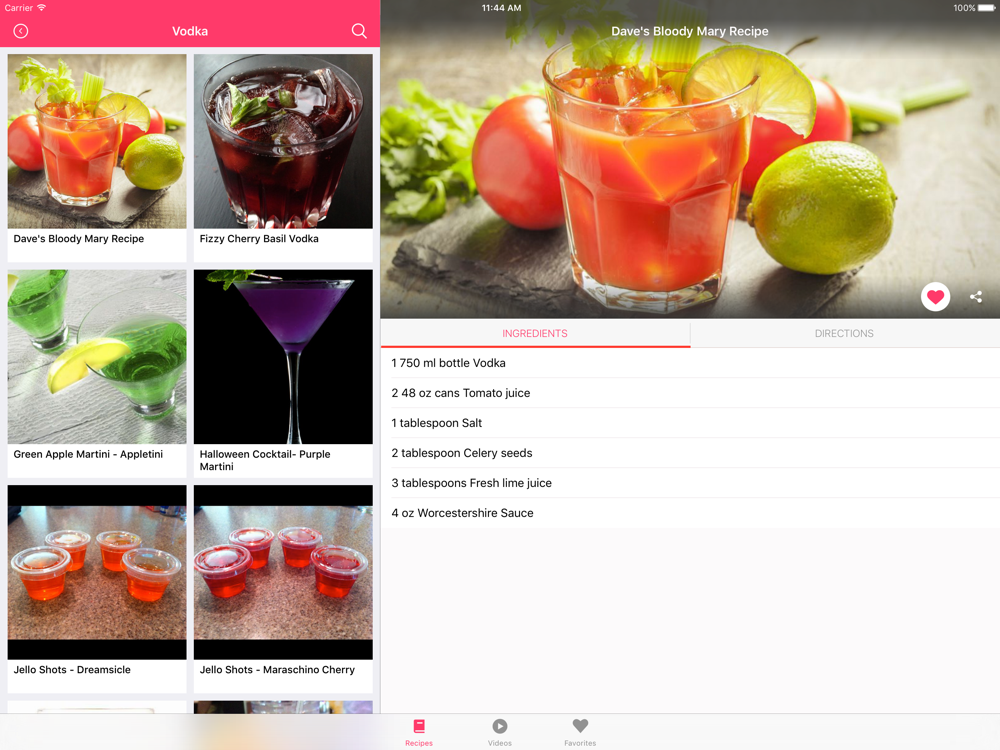The width and height of the screenshot is (1000, 750).
Task: Go back using the circled arrow icon
Action: tap(20, 31)
